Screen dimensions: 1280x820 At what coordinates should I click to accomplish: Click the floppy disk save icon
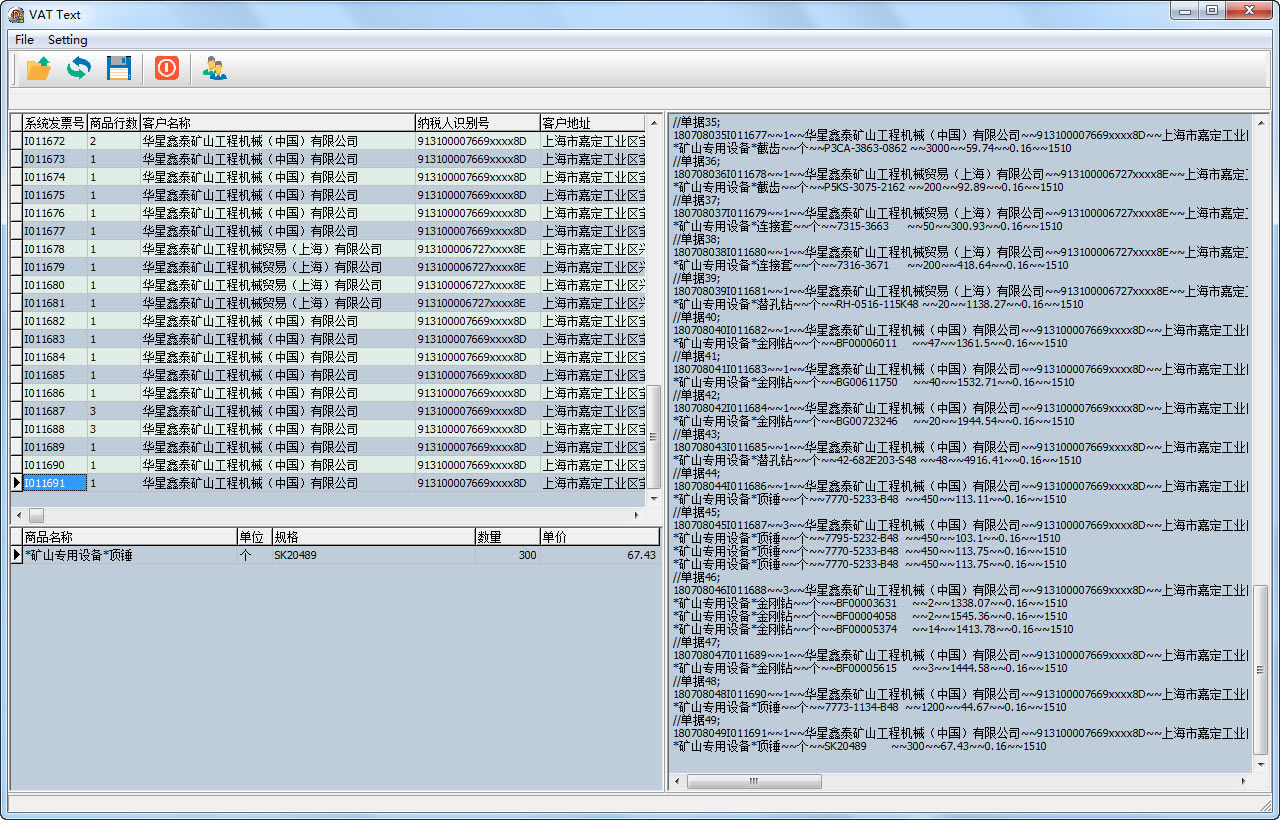pyautogui.click(x=119, y=68)
